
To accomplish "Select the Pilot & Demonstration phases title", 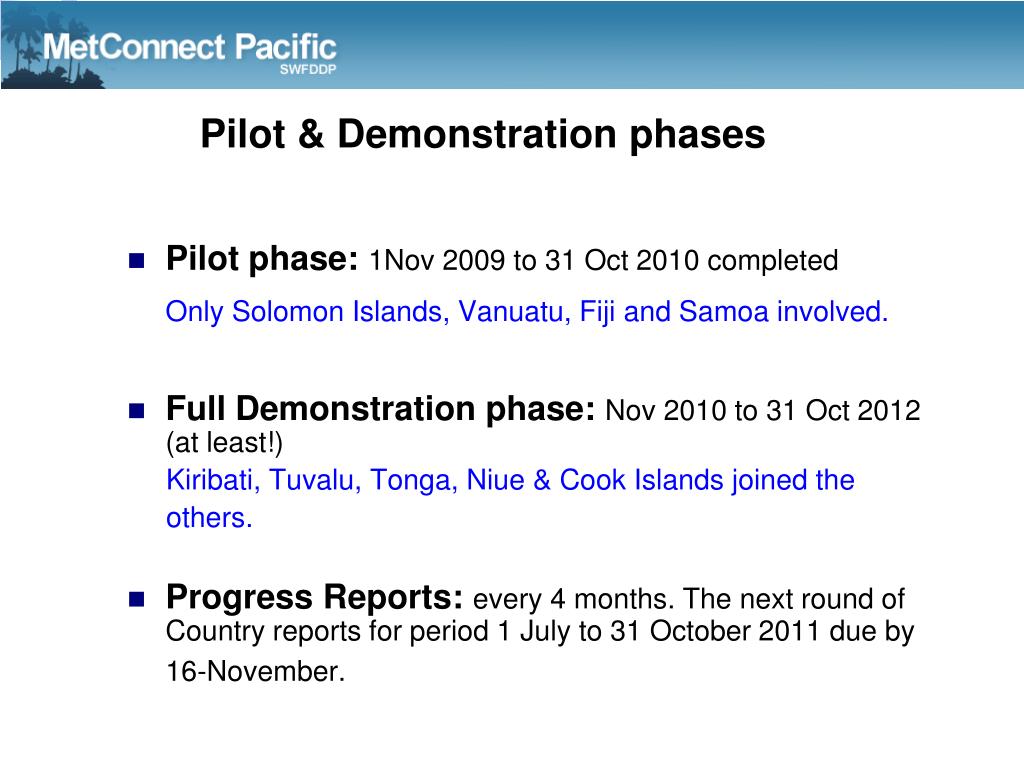I will (483, 135).
